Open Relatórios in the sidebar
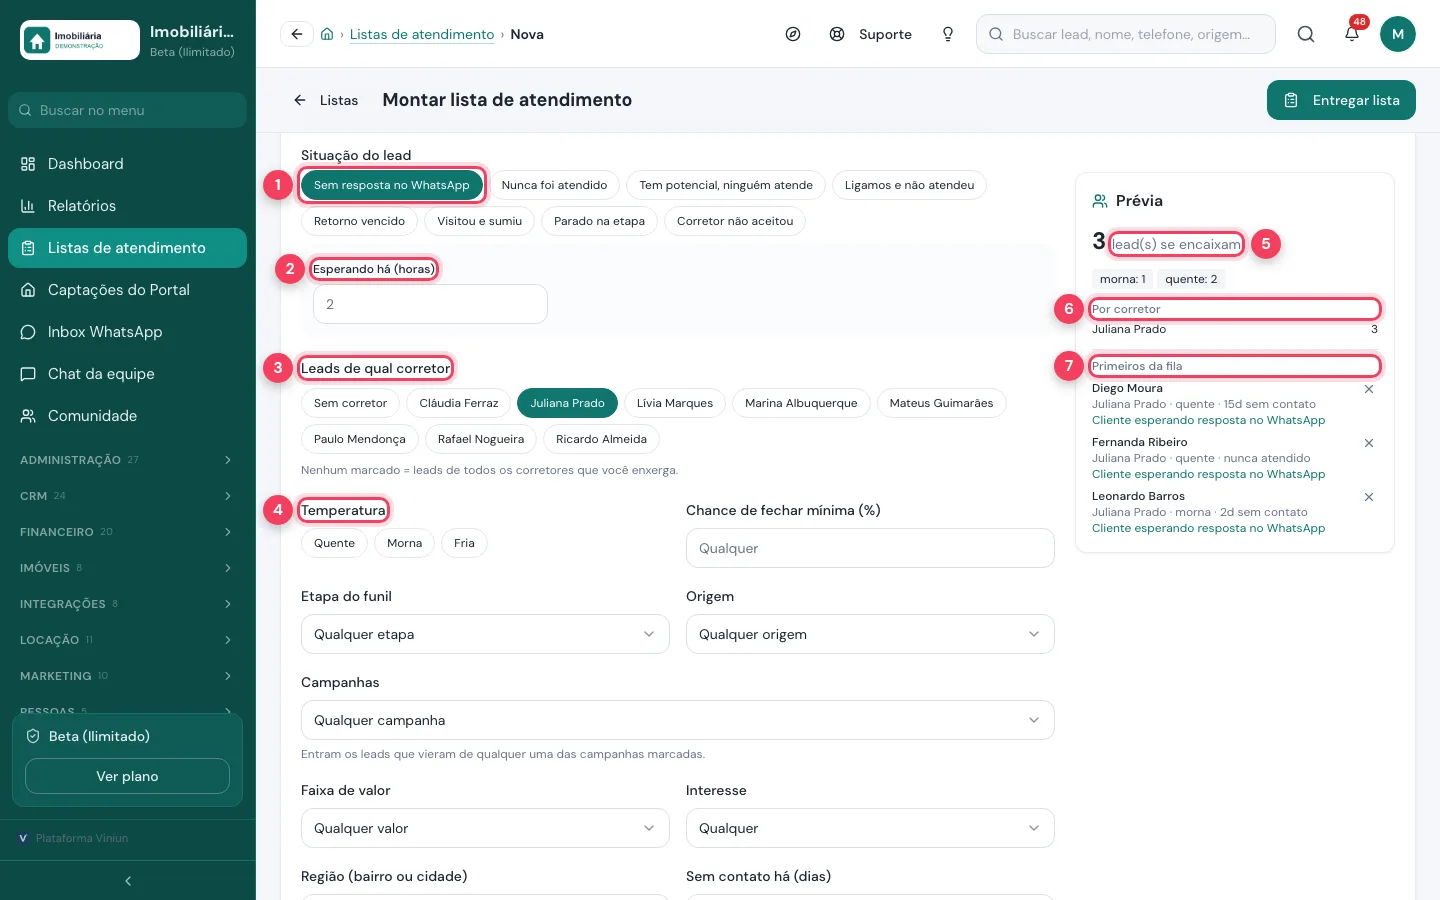This screenshot has height=900, width=1440. point(127,206)
